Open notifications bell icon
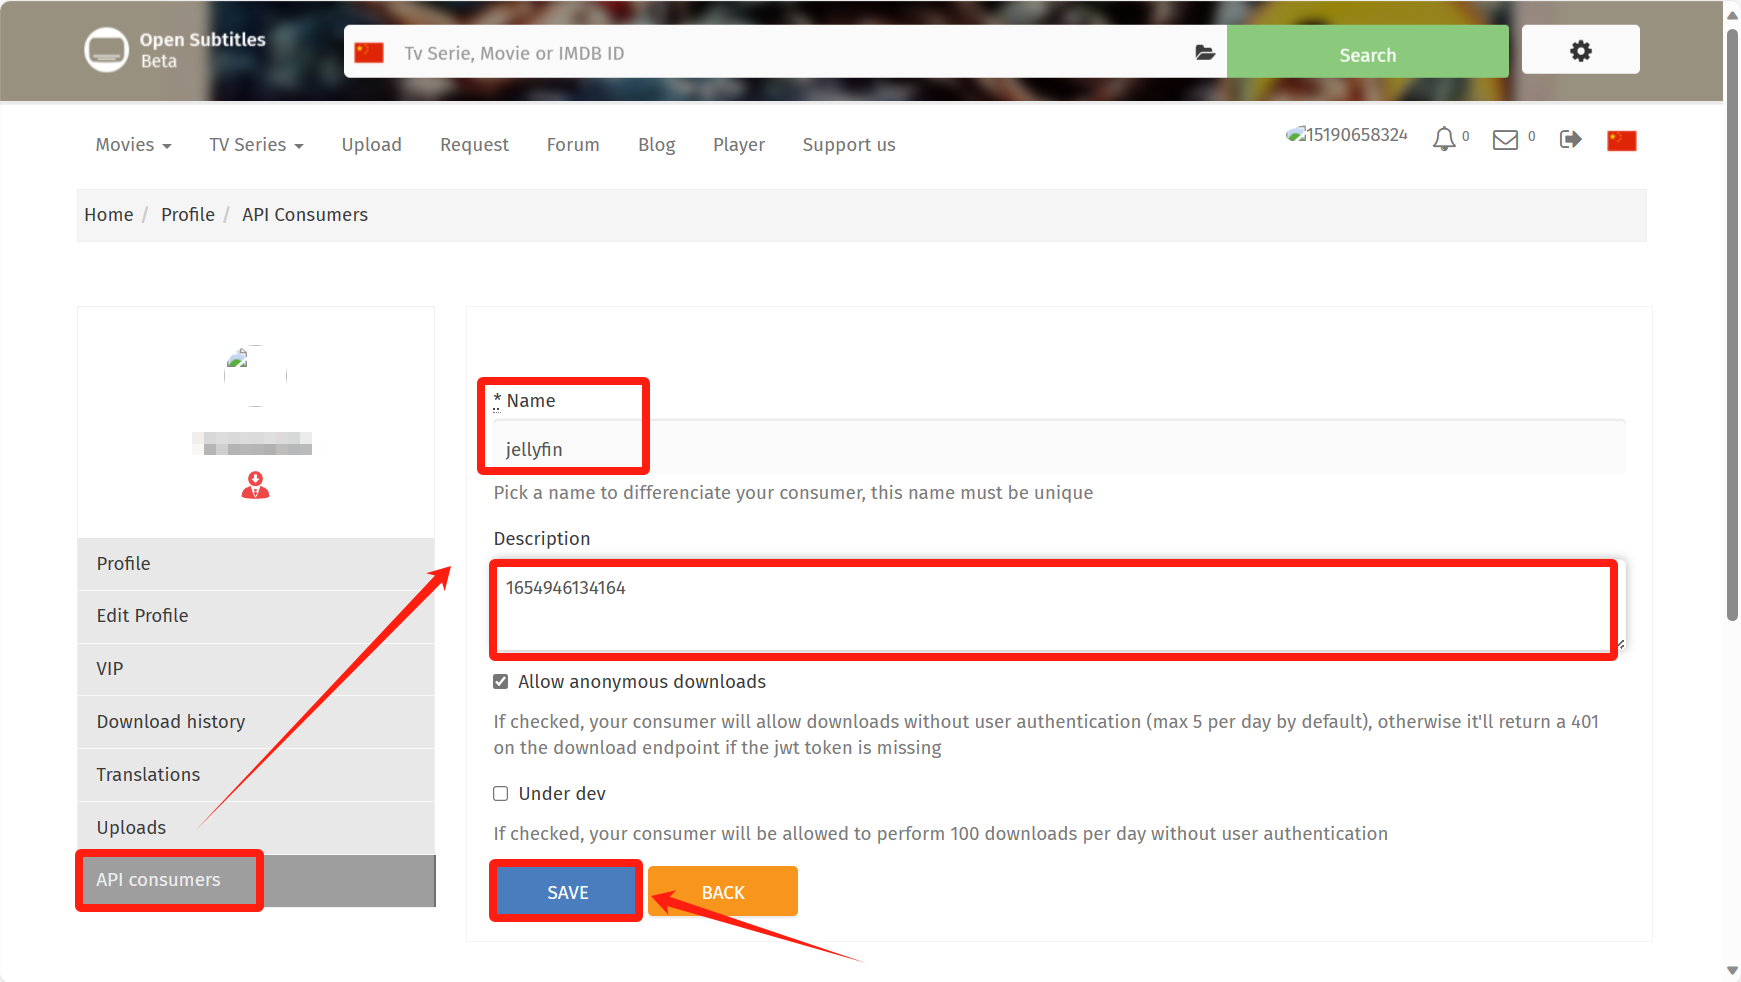The width and height of the screenshot is (1741, 982). (1444, 139)
